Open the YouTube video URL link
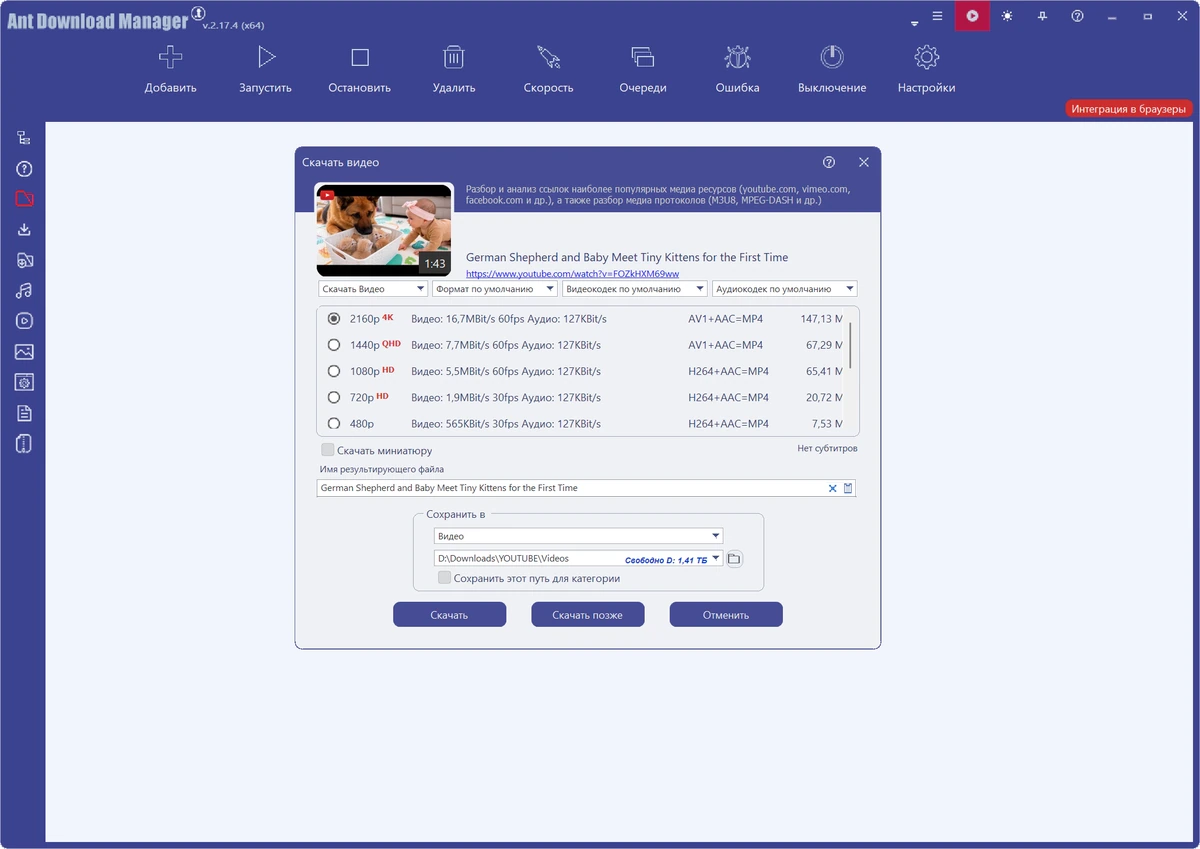Viewport: 1200px width, 849px height. pyautogui.click(x=573, y=274)
